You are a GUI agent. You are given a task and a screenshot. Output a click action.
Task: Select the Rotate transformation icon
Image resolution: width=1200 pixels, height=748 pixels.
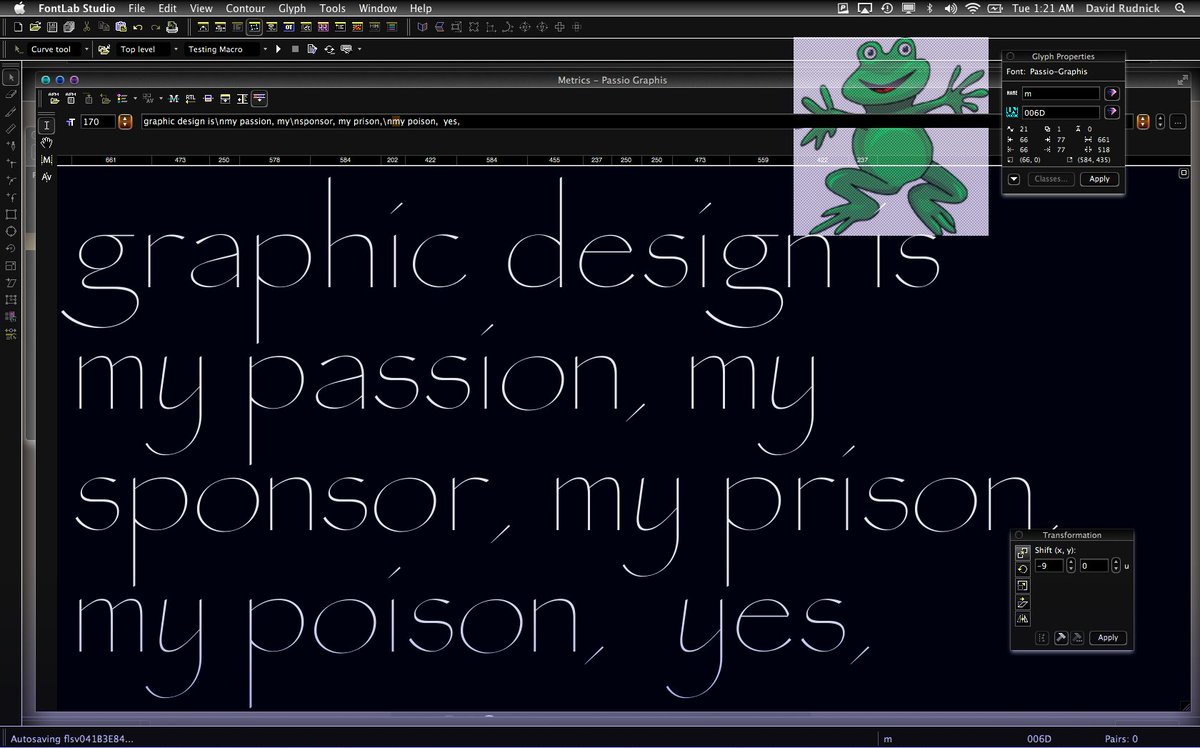pyautogui.click(x=1023, y=569)
